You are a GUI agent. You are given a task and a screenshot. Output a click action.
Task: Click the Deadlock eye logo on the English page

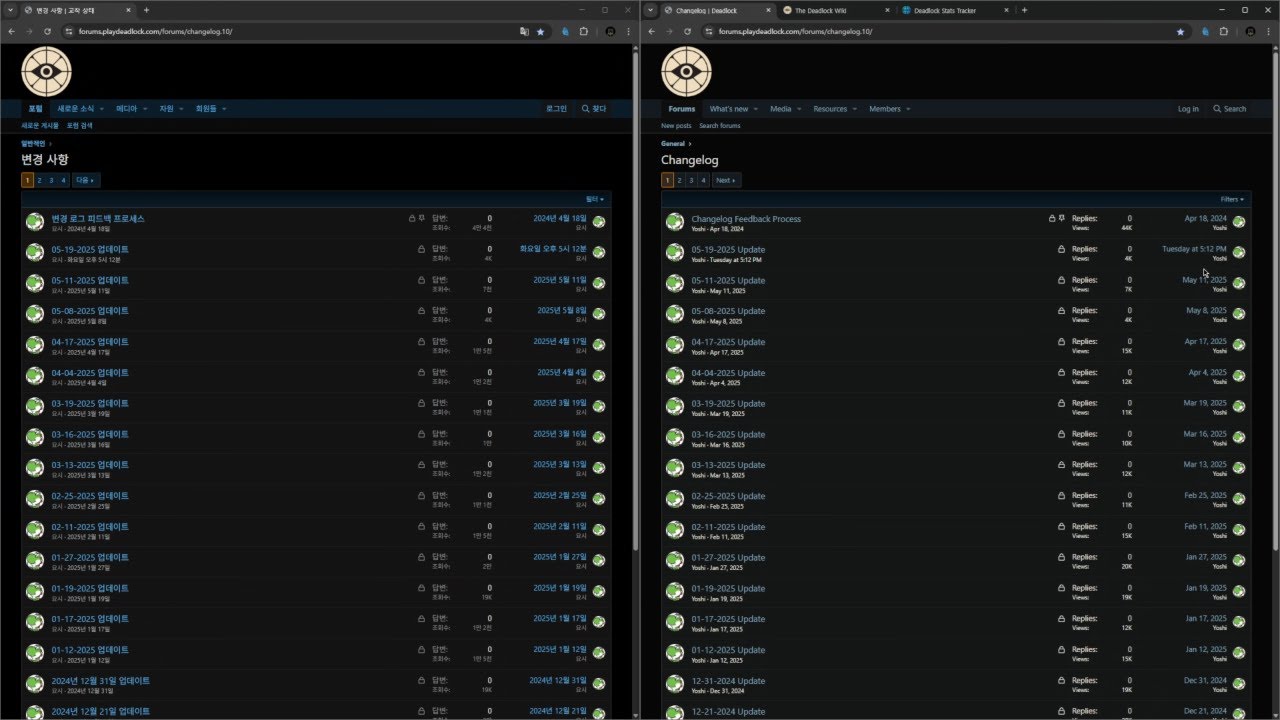tap(686, 71)
